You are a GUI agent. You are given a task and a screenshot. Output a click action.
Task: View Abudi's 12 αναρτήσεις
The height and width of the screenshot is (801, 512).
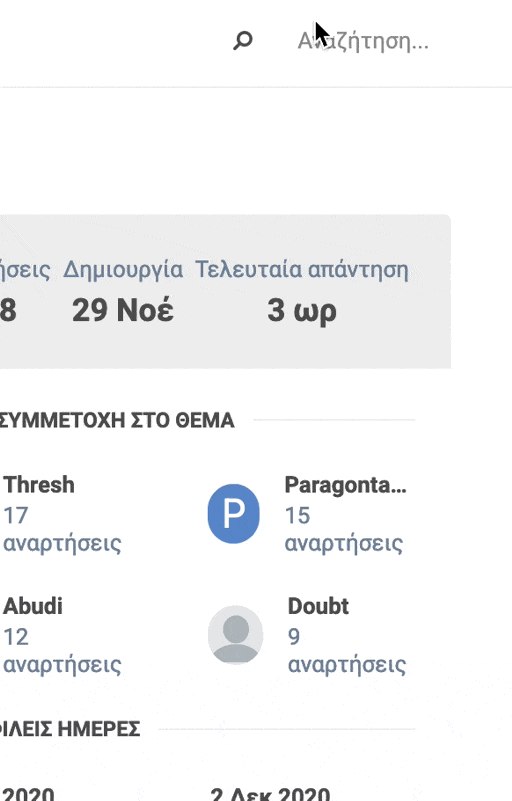tap(62, 651)
